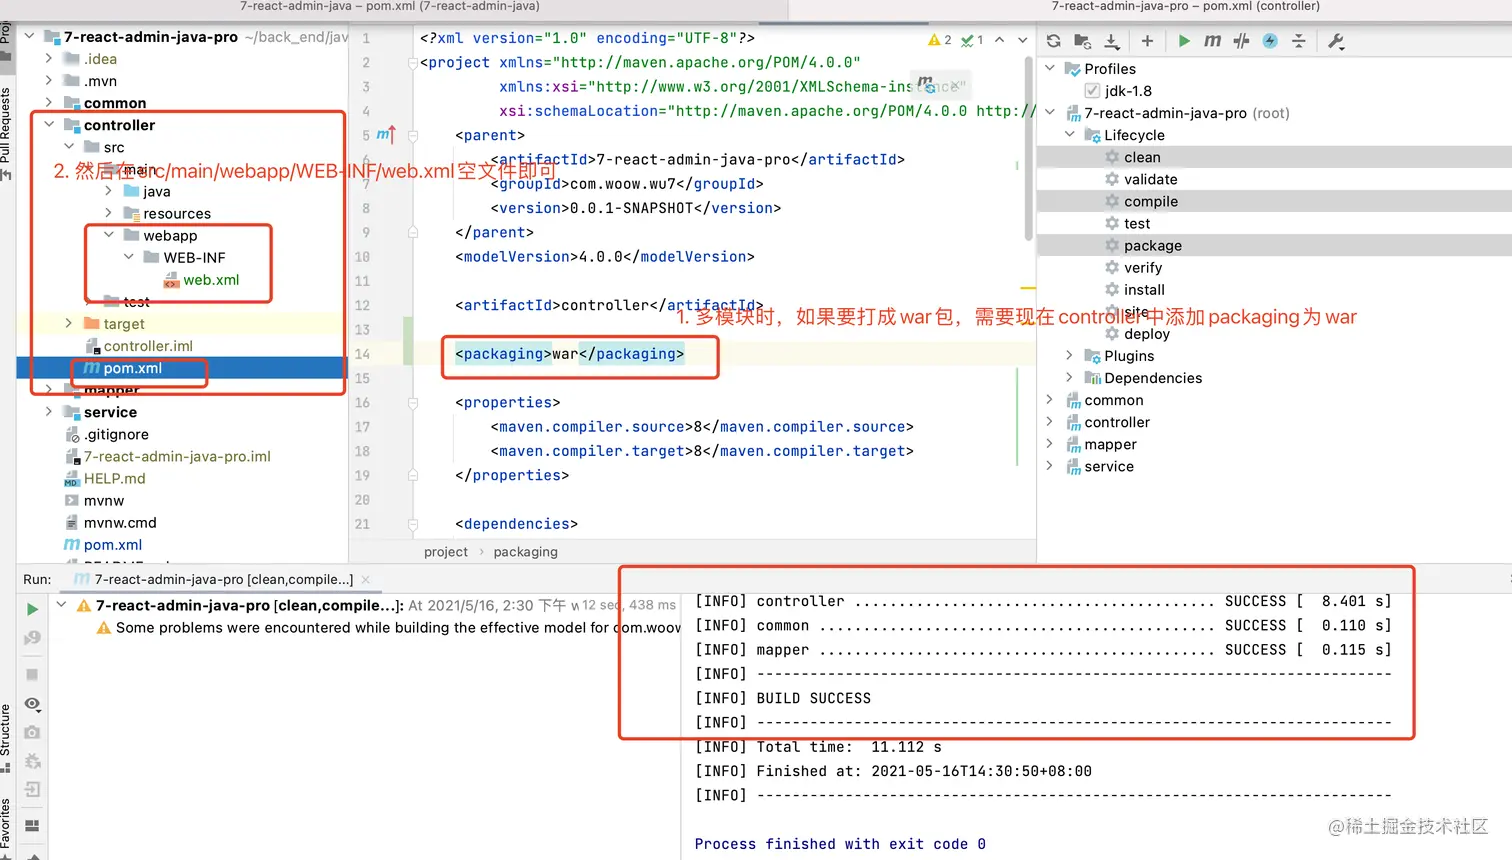Expand service module in project tree

click(x=49, y=411)
